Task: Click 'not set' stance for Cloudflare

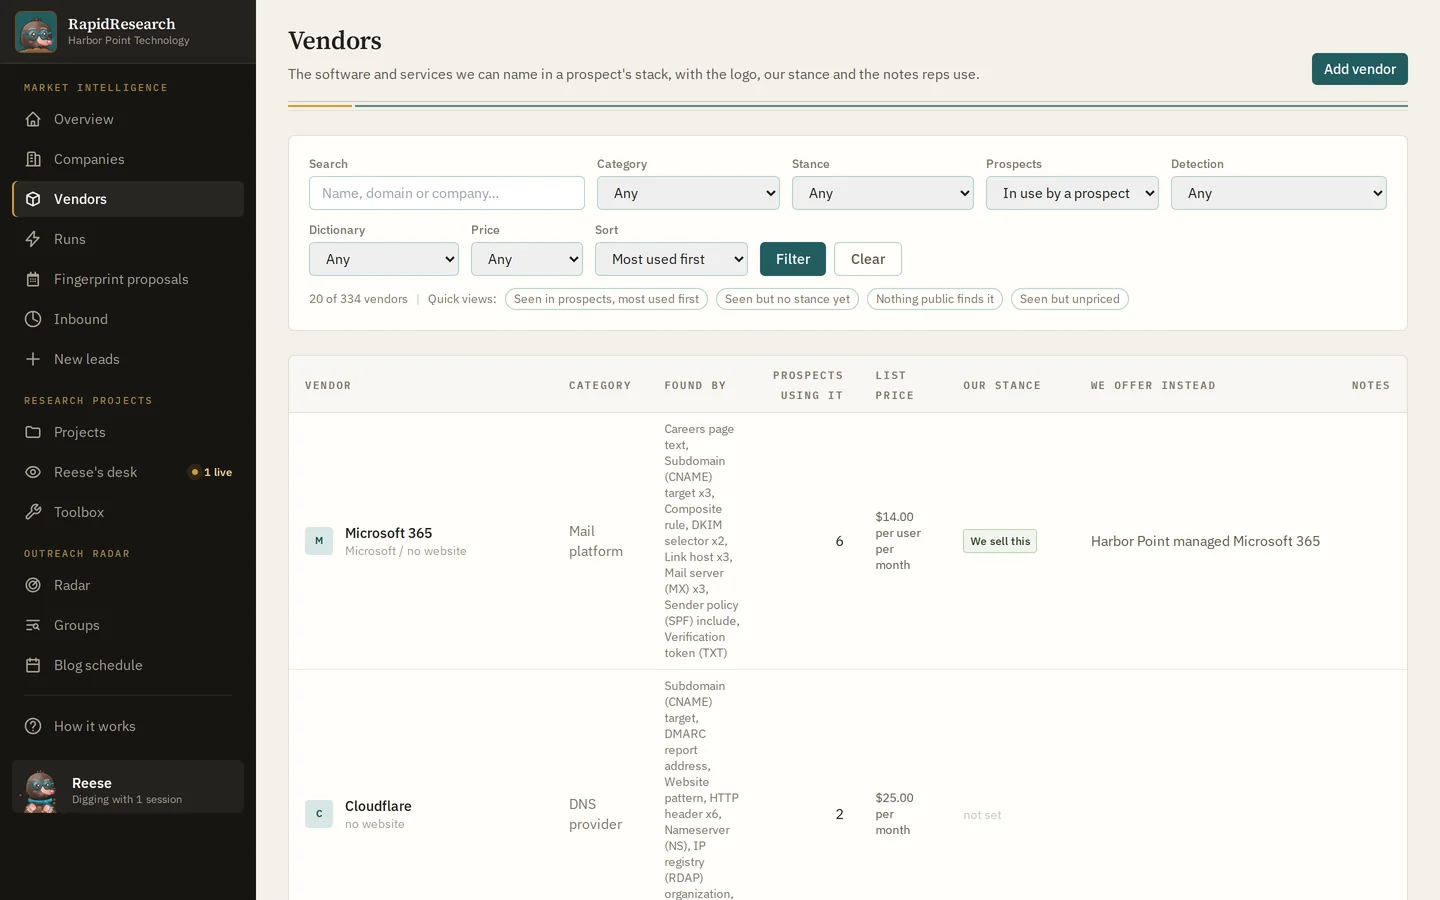Action: 982,815
